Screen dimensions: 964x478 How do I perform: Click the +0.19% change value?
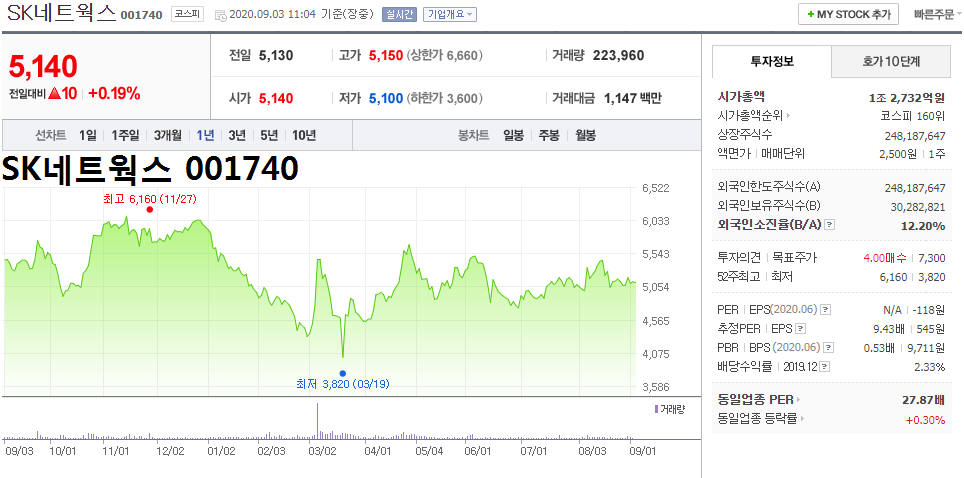point(114,94)
